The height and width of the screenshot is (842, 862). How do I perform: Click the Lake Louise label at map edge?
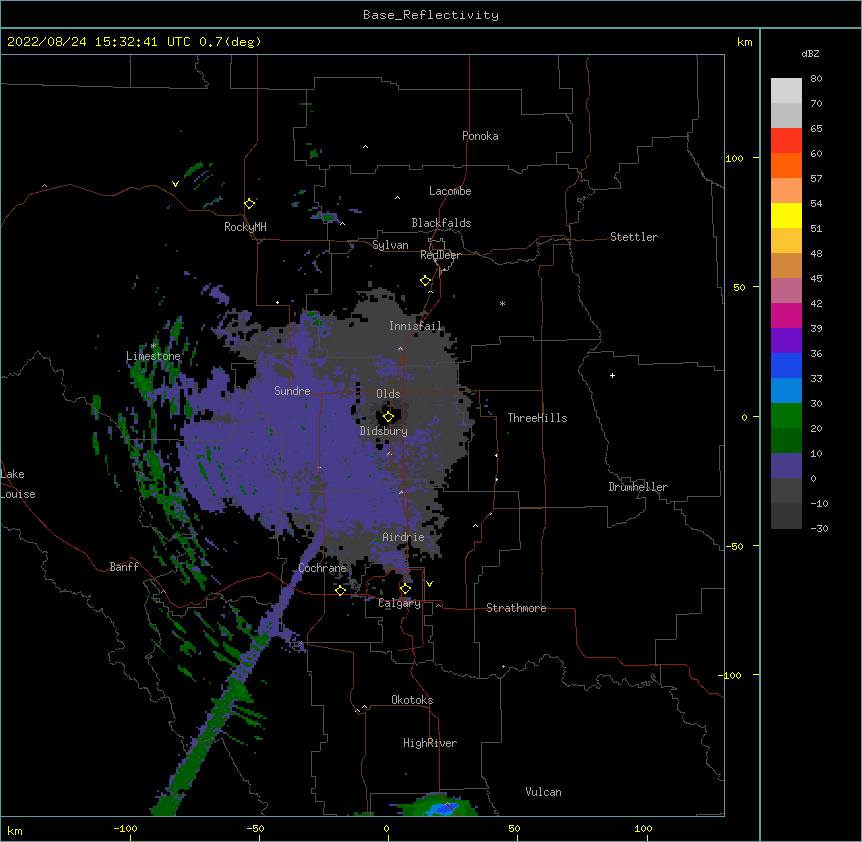18,484
